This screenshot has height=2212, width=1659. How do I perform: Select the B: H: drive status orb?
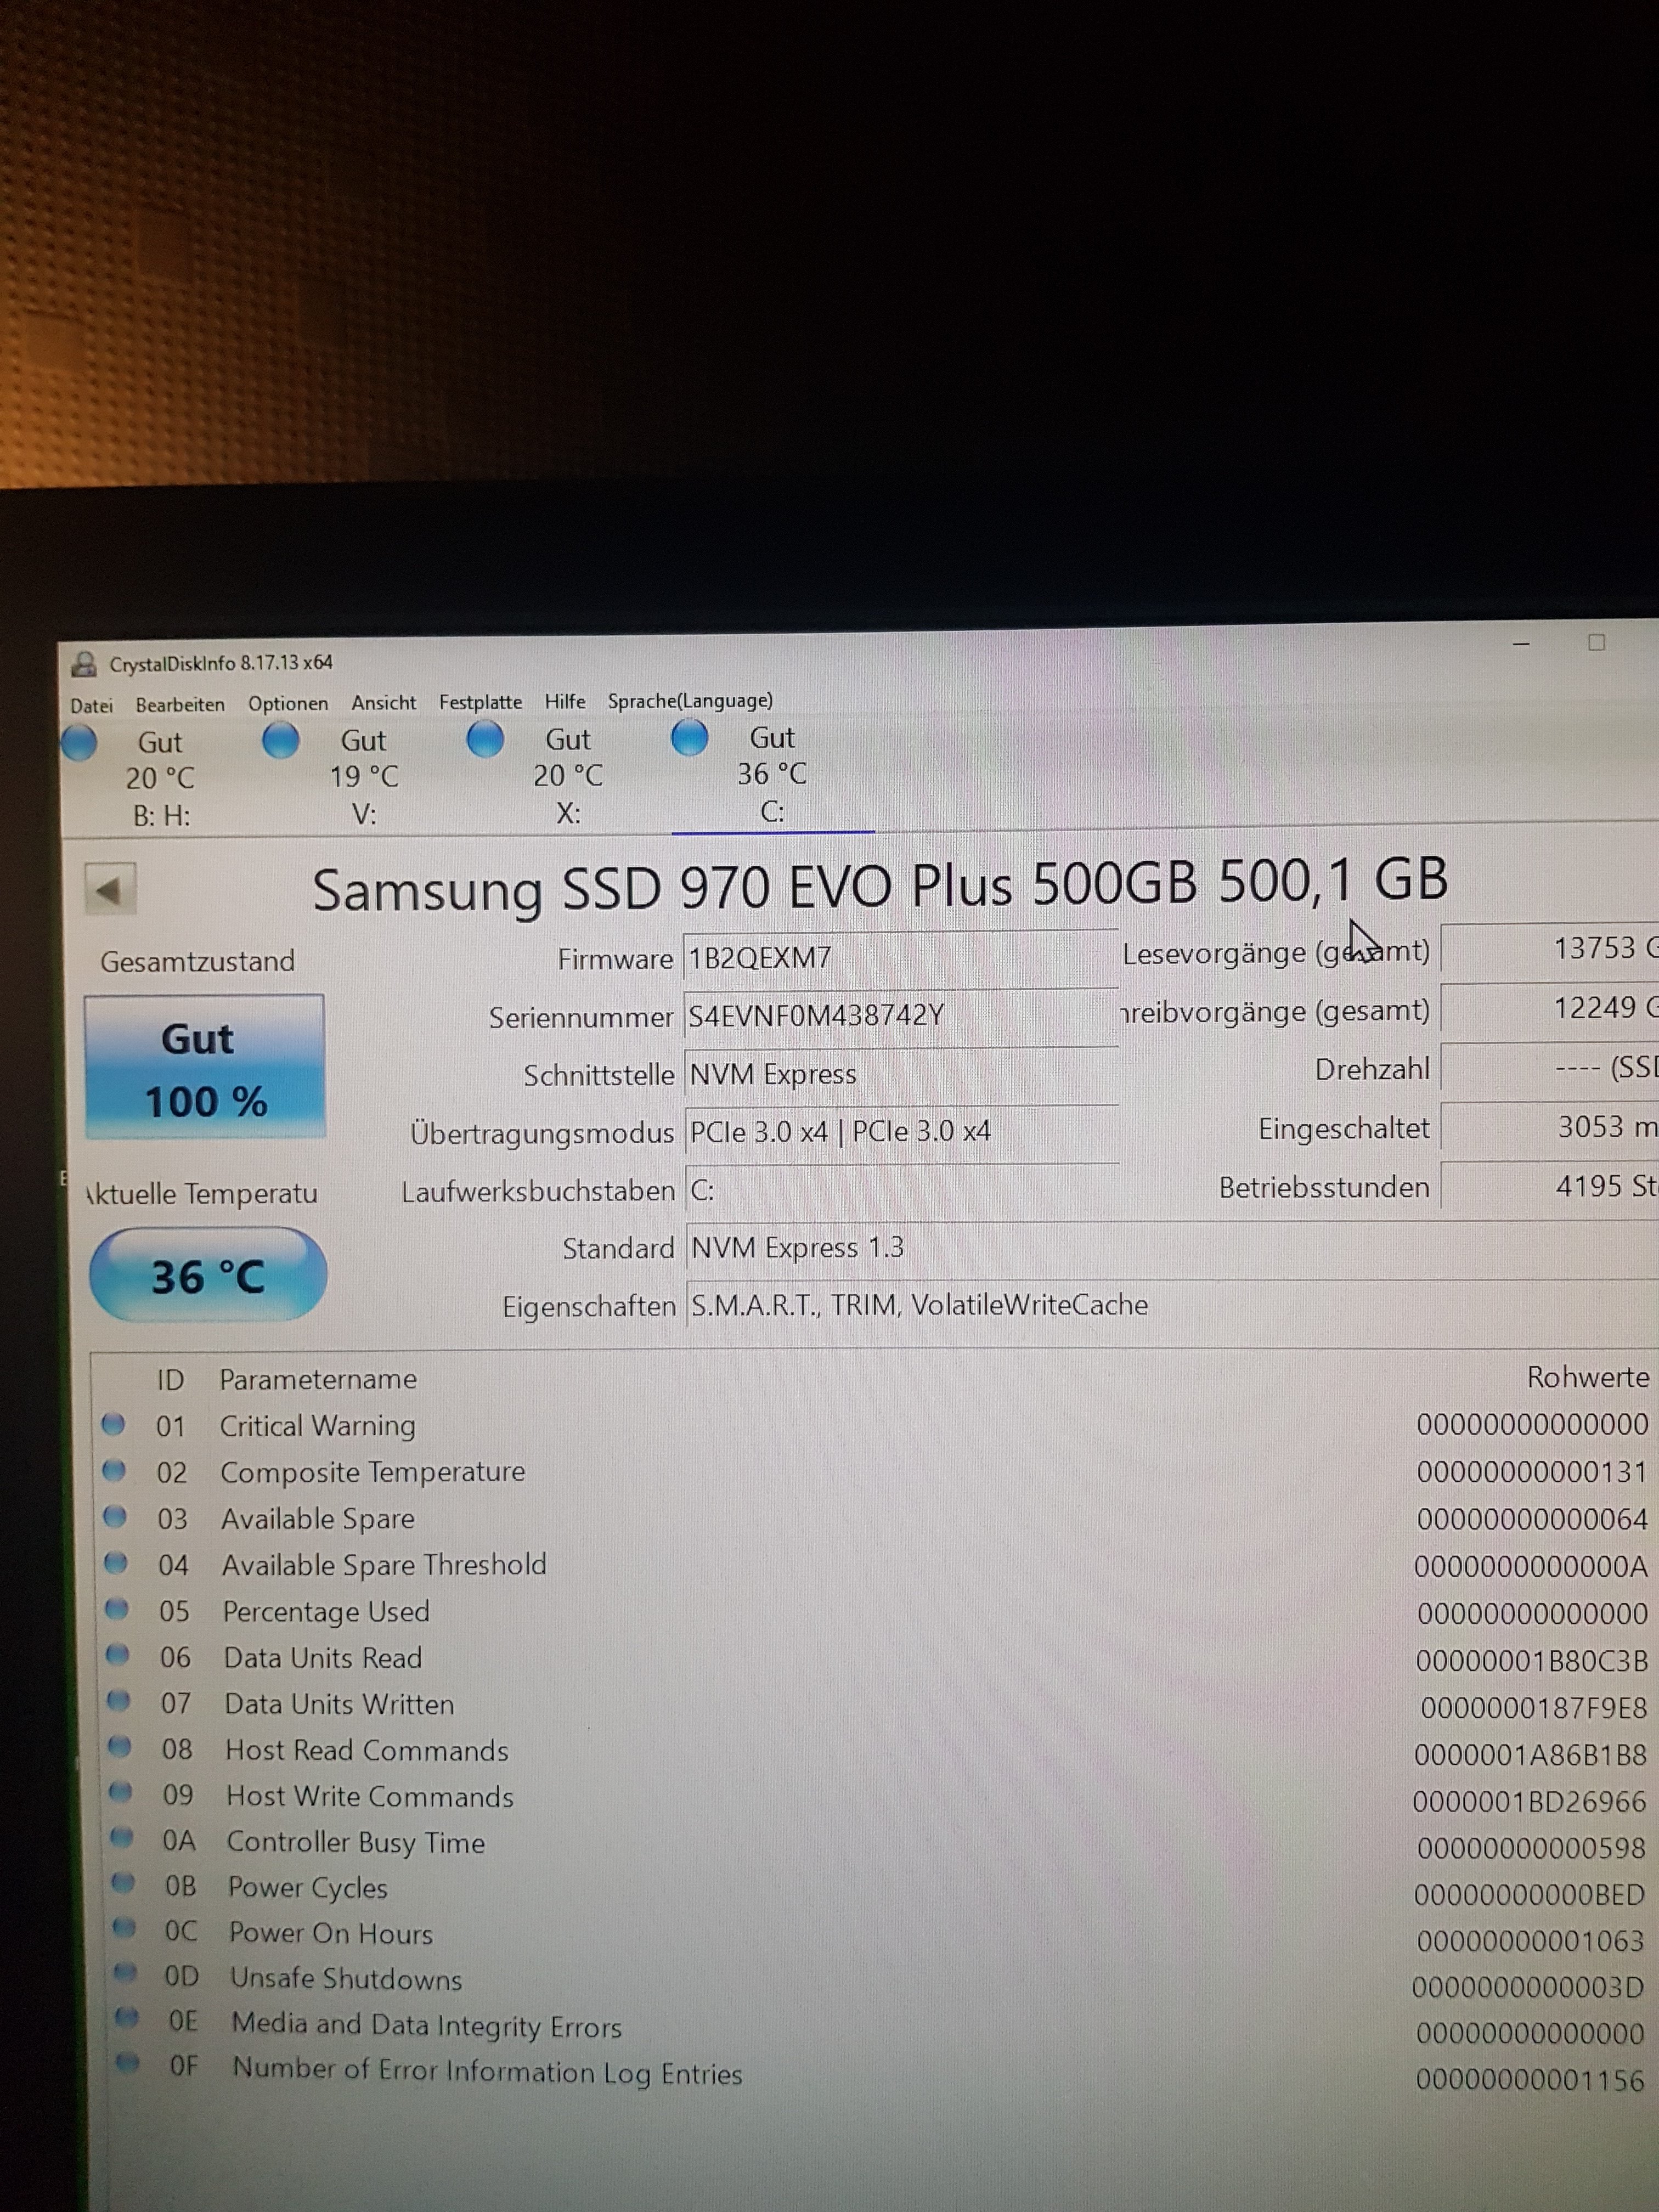[80, 743]
